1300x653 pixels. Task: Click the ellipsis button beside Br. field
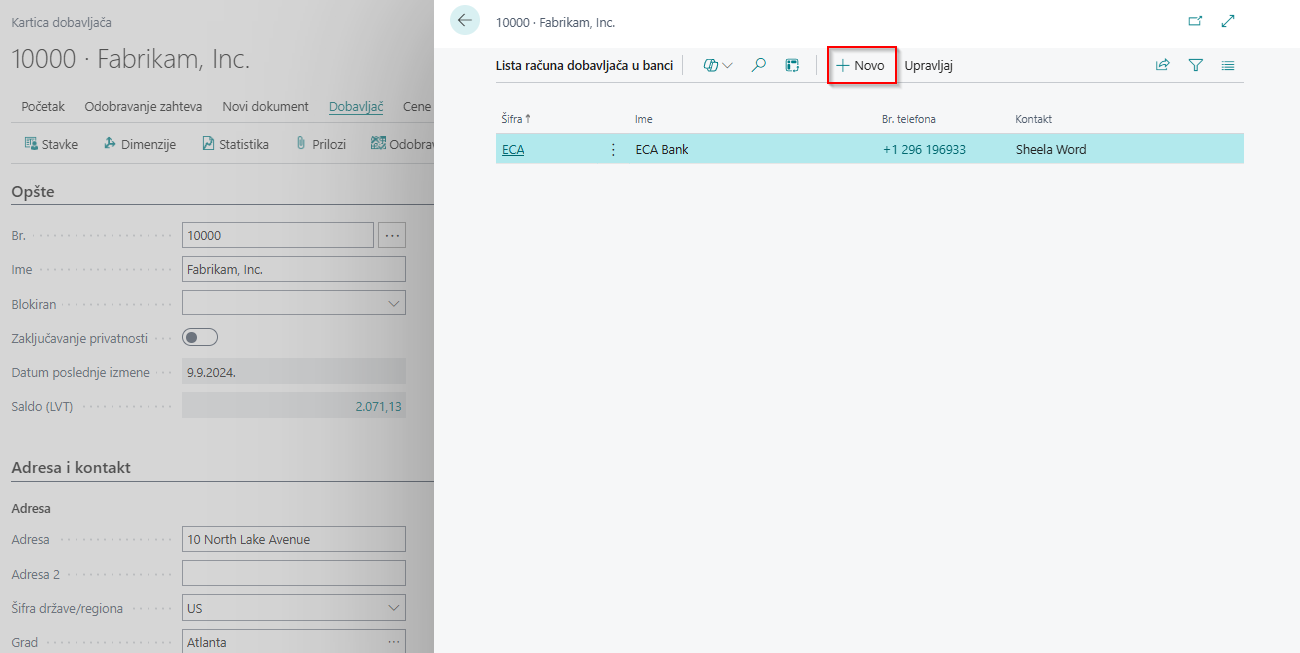392,235
